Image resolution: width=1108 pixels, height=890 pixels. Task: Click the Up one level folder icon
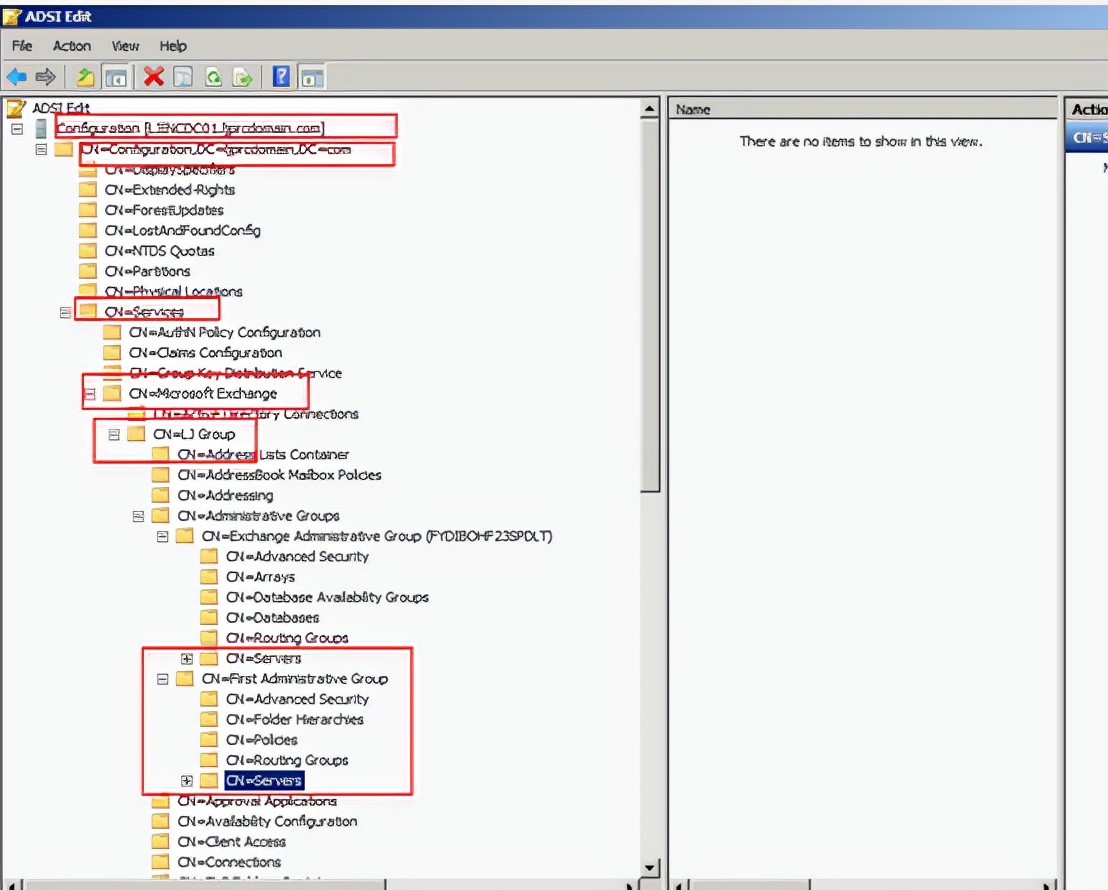click(x=85, y=77)
